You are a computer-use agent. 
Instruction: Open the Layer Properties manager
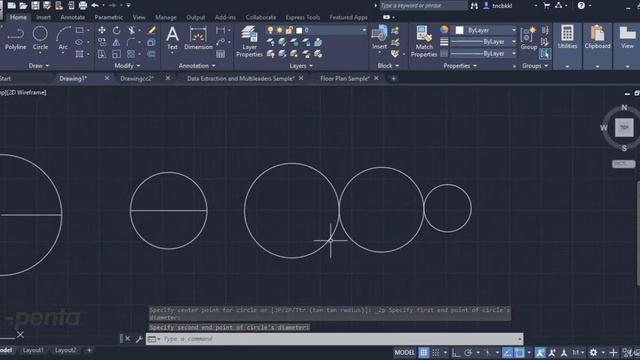tap(249, 42)
